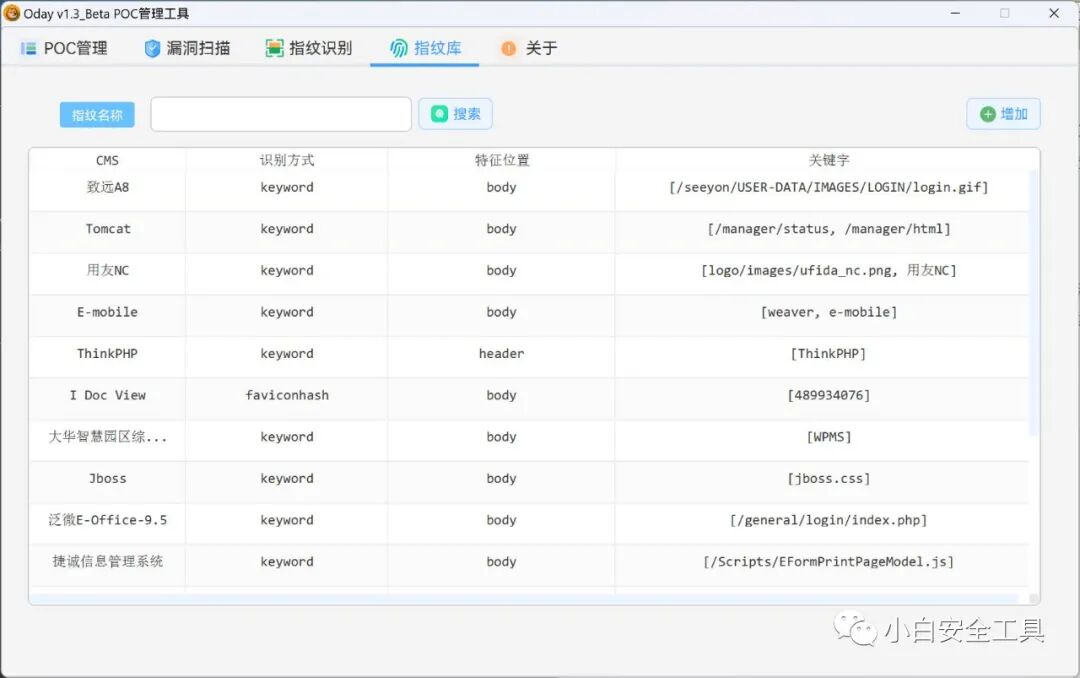Click the ufida_nc.png keyword cell
This screenshot has width=1080, height=678.
click(829, 270)
